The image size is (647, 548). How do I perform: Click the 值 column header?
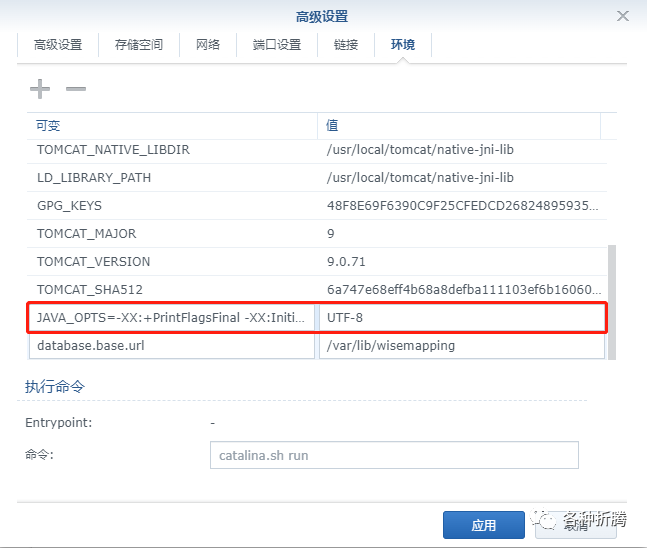click(459, 125)
